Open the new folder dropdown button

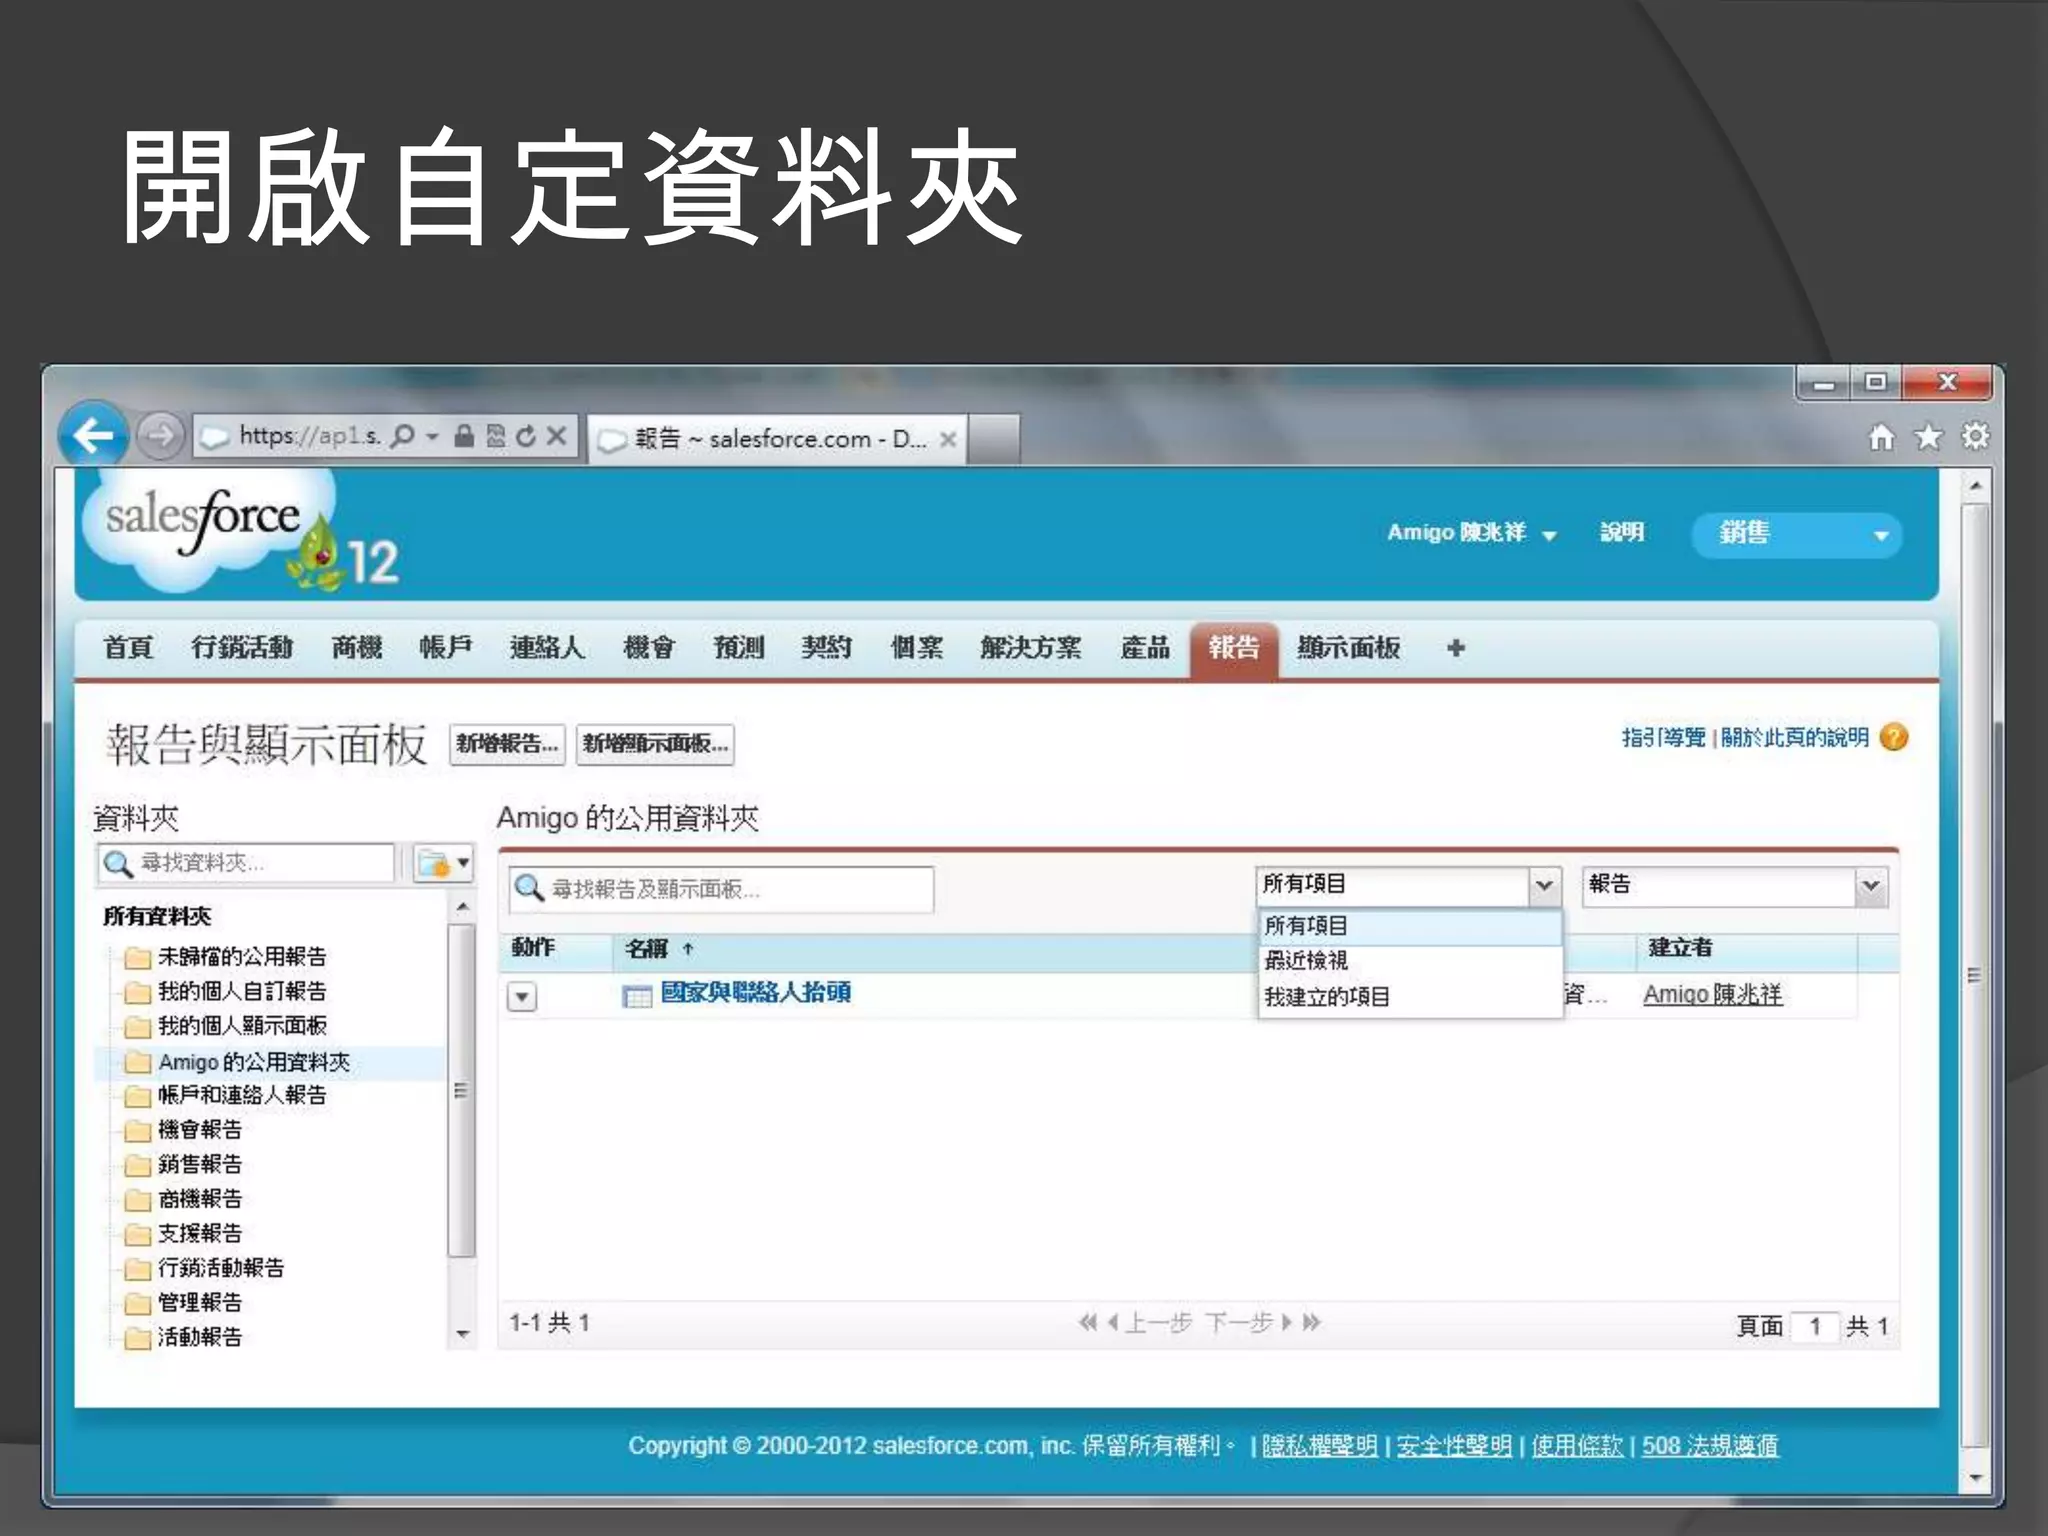tap(443, 863)
